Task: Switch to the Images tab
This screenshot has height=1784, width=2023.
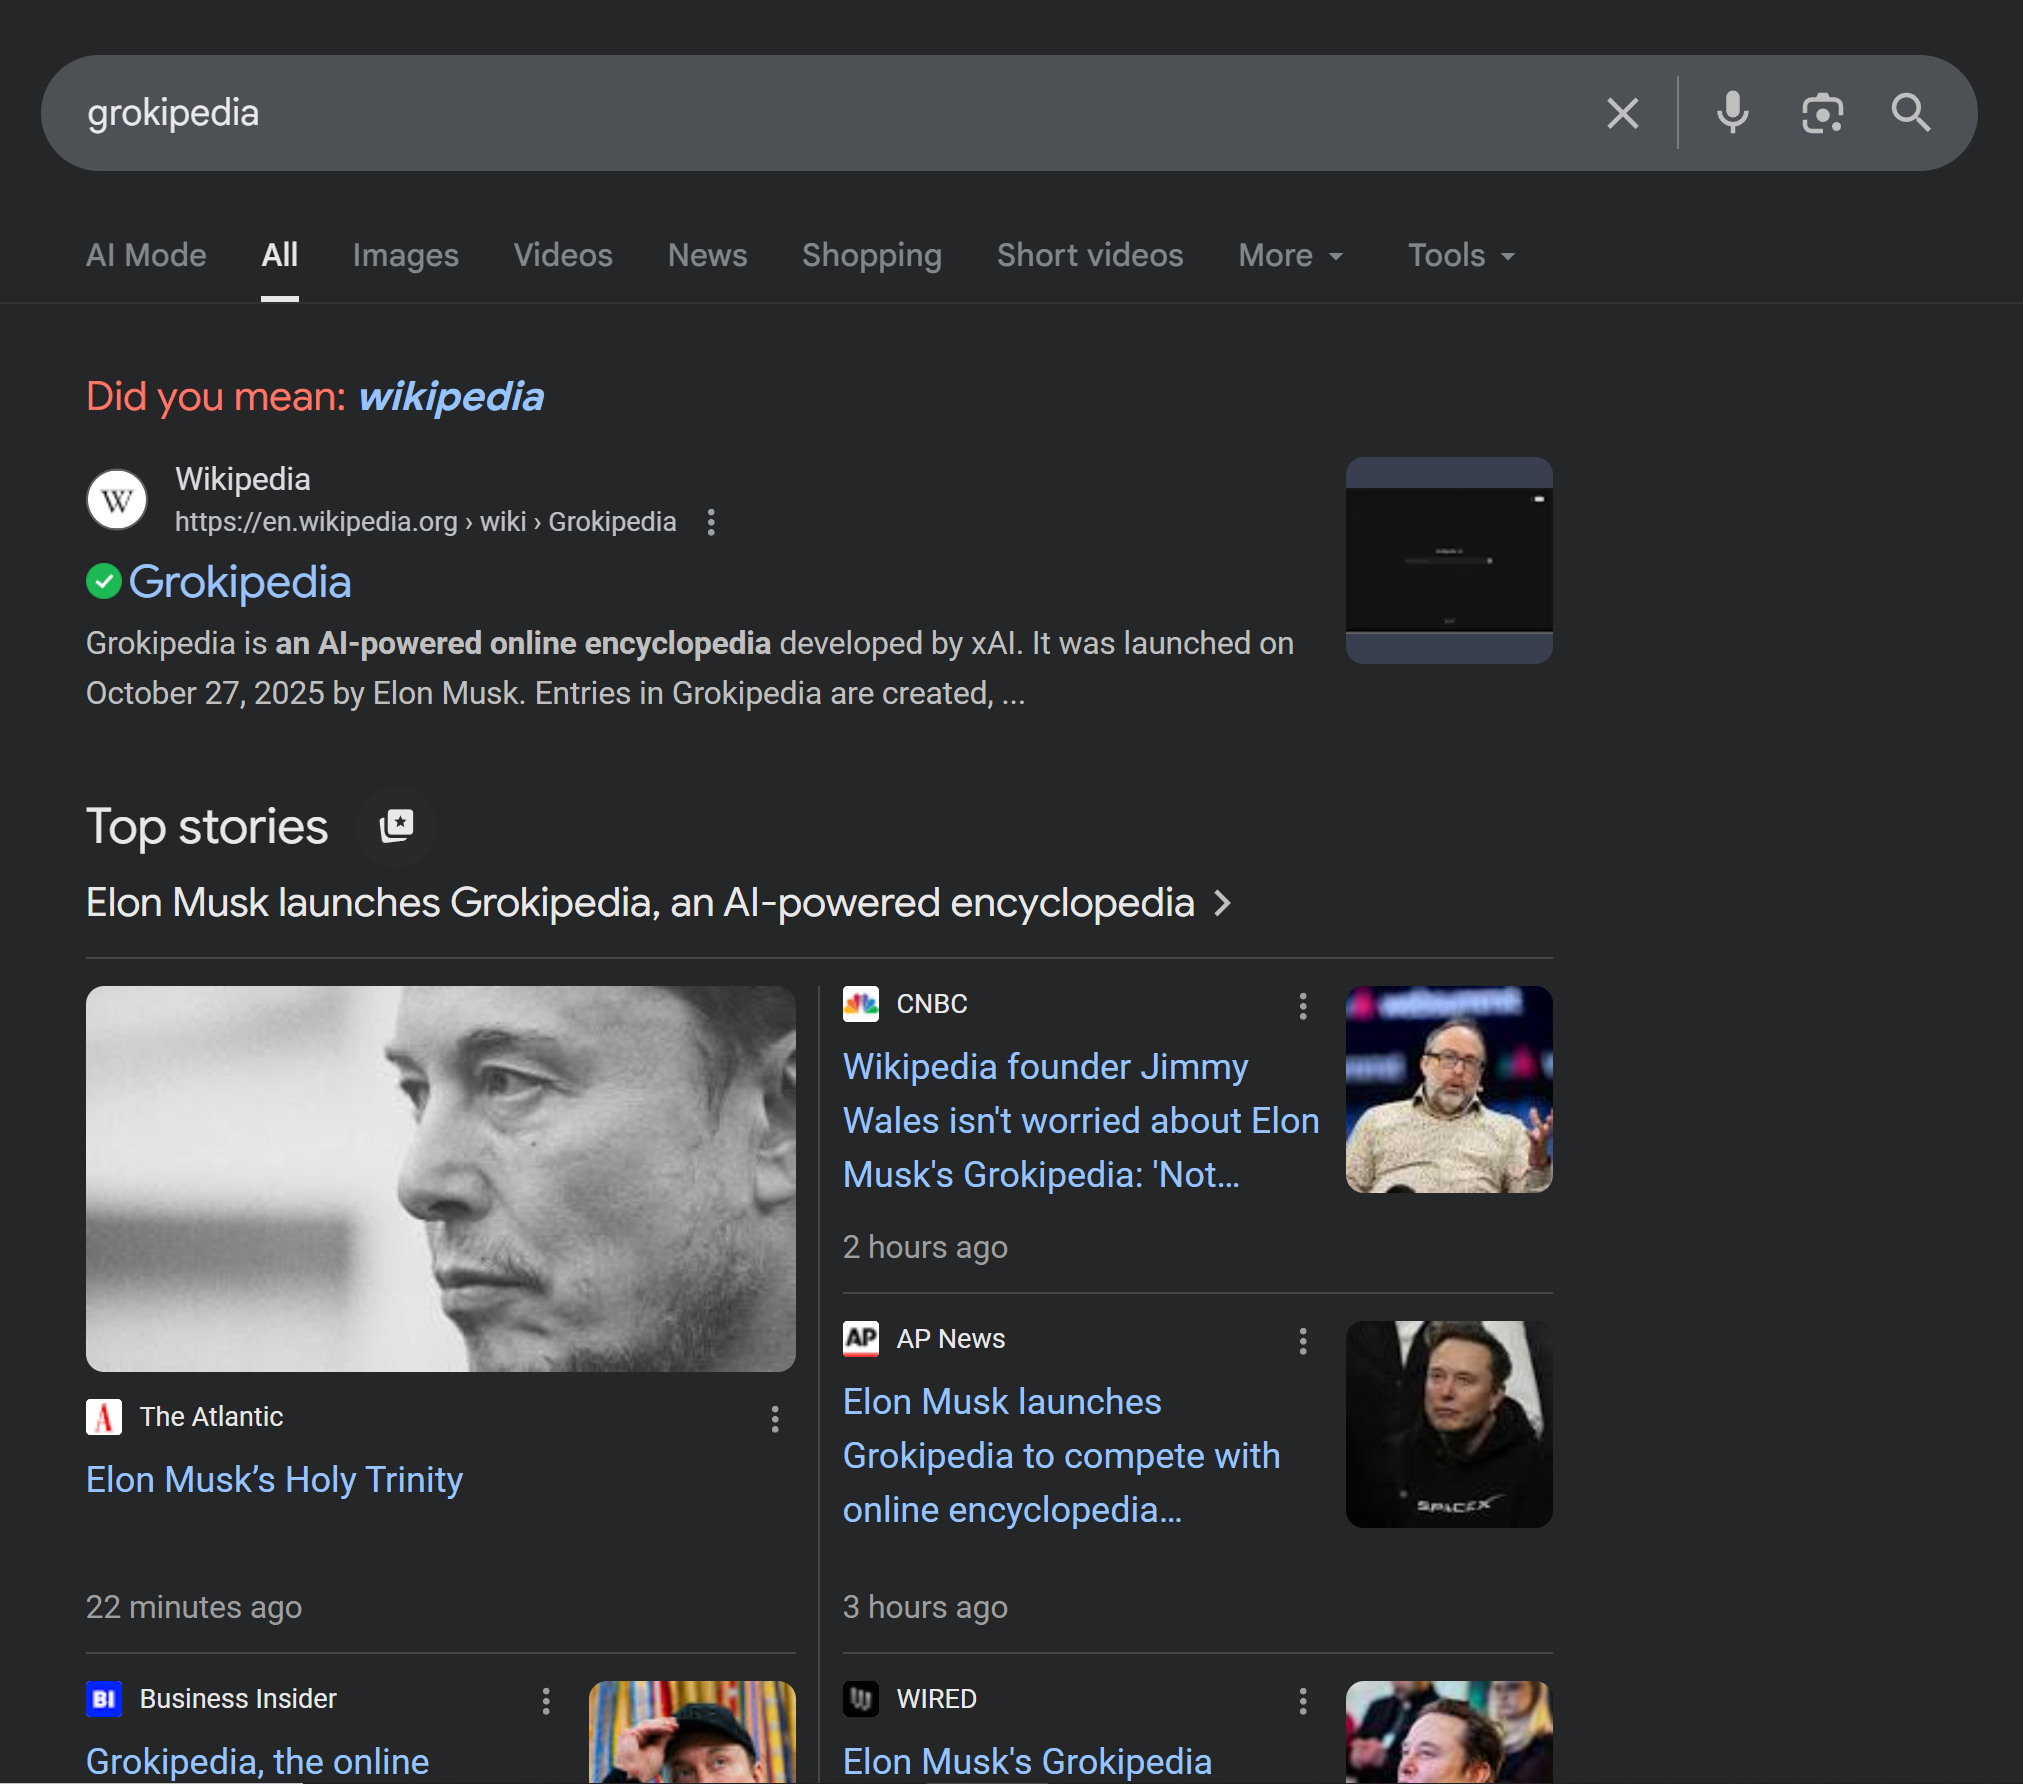Action: 405,256
